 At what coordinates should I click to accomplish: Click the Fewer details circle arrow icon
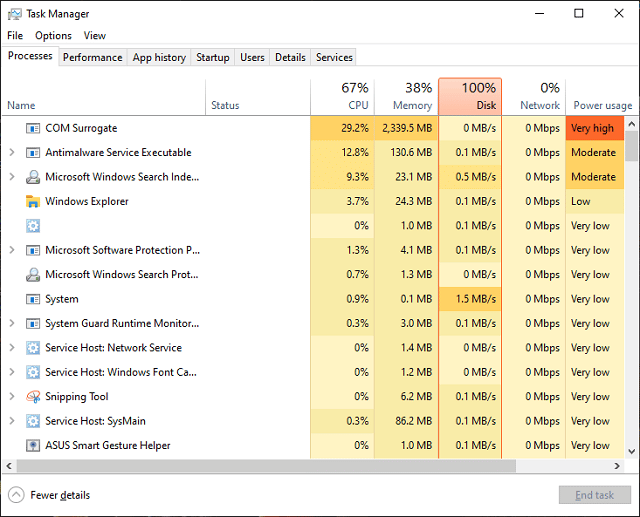16,495
